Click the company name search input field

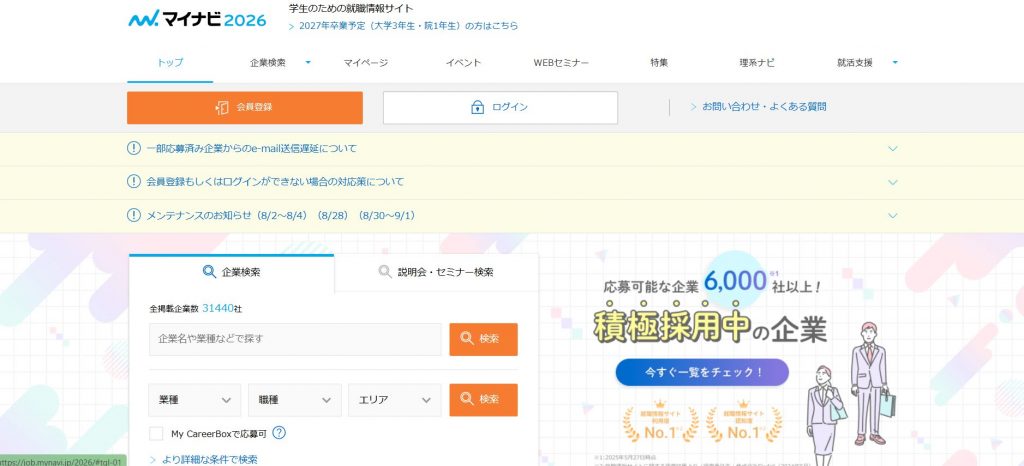point(295,339)
